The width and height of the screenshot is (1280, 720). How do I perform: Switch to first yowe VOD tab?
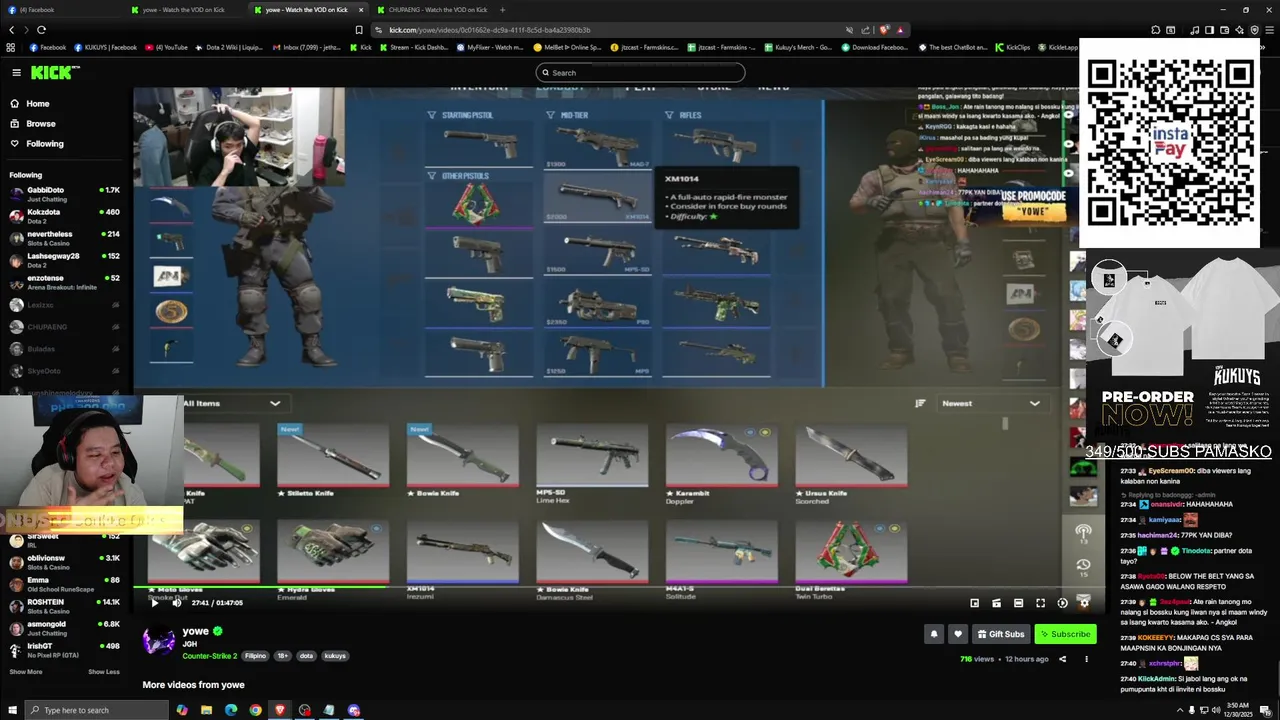tap(187, 10)
